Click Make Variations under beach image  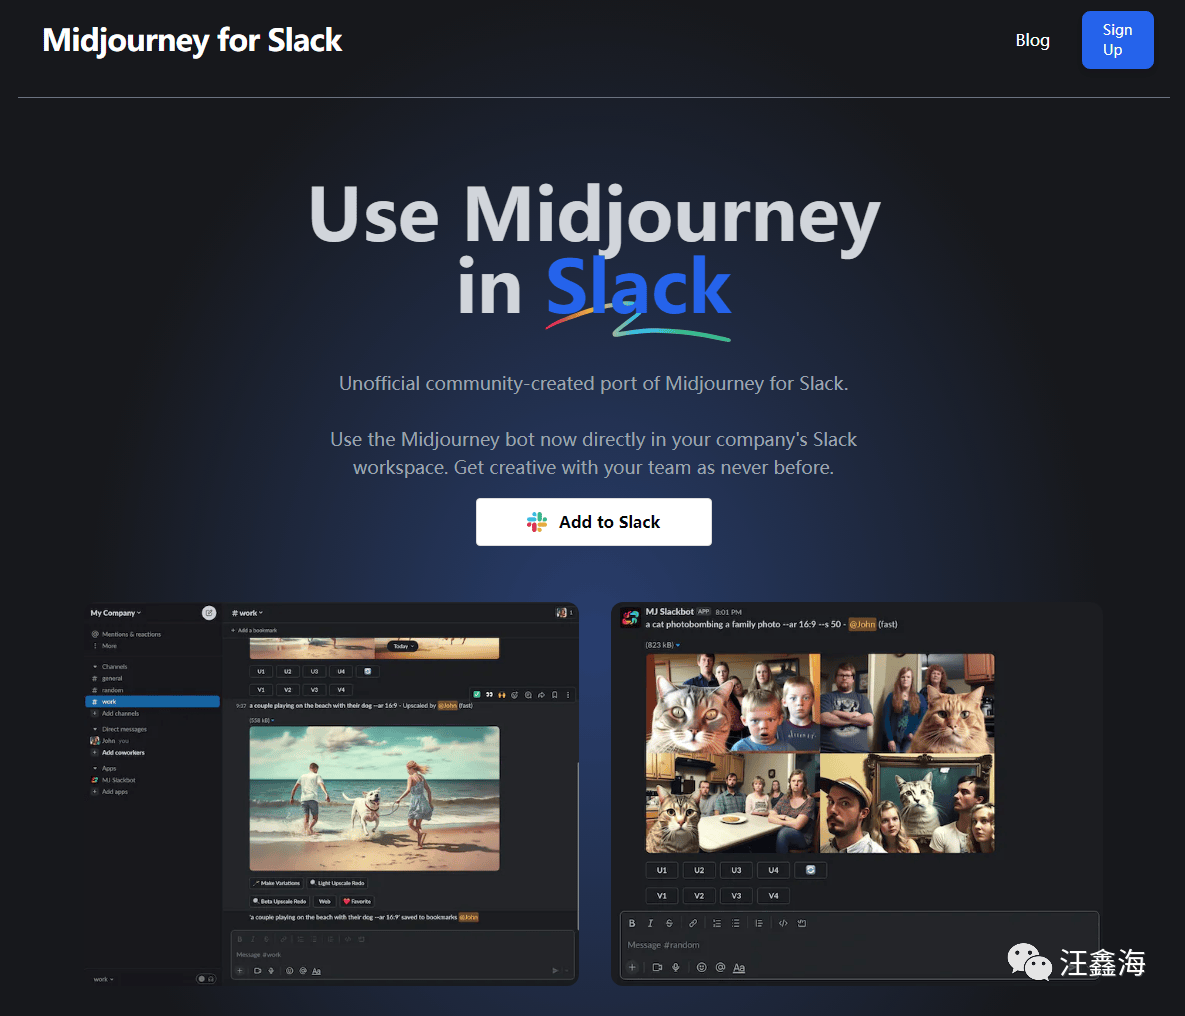[x=277, y=883]
